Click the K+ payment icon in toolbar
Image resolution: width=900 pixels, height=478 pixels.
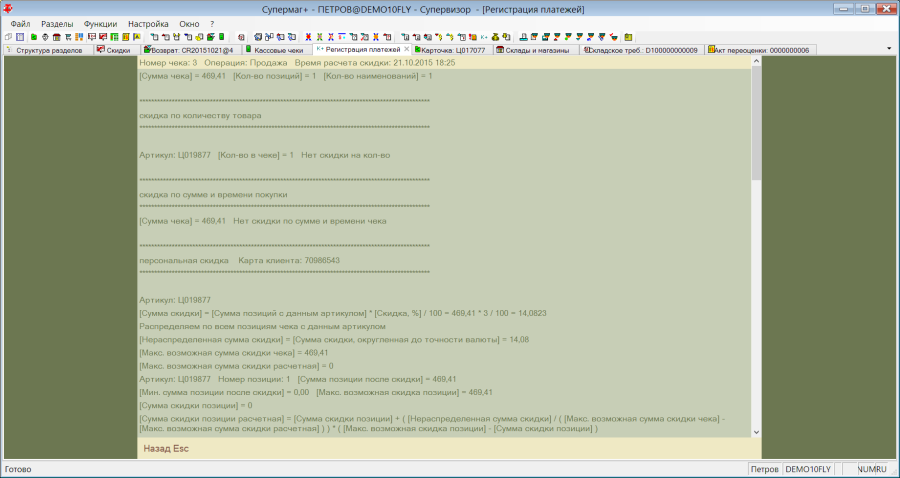484,37
